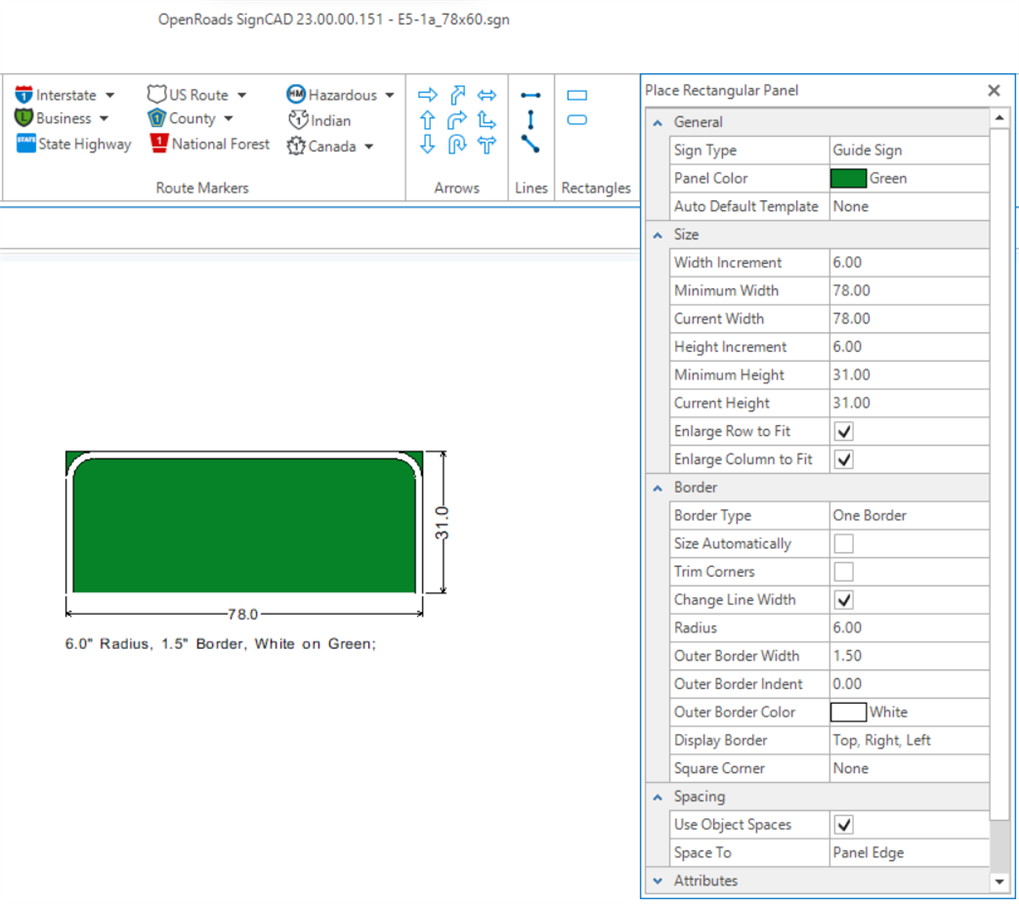Insert the down arrow
1019x904 pixels.
coord(427,144)
